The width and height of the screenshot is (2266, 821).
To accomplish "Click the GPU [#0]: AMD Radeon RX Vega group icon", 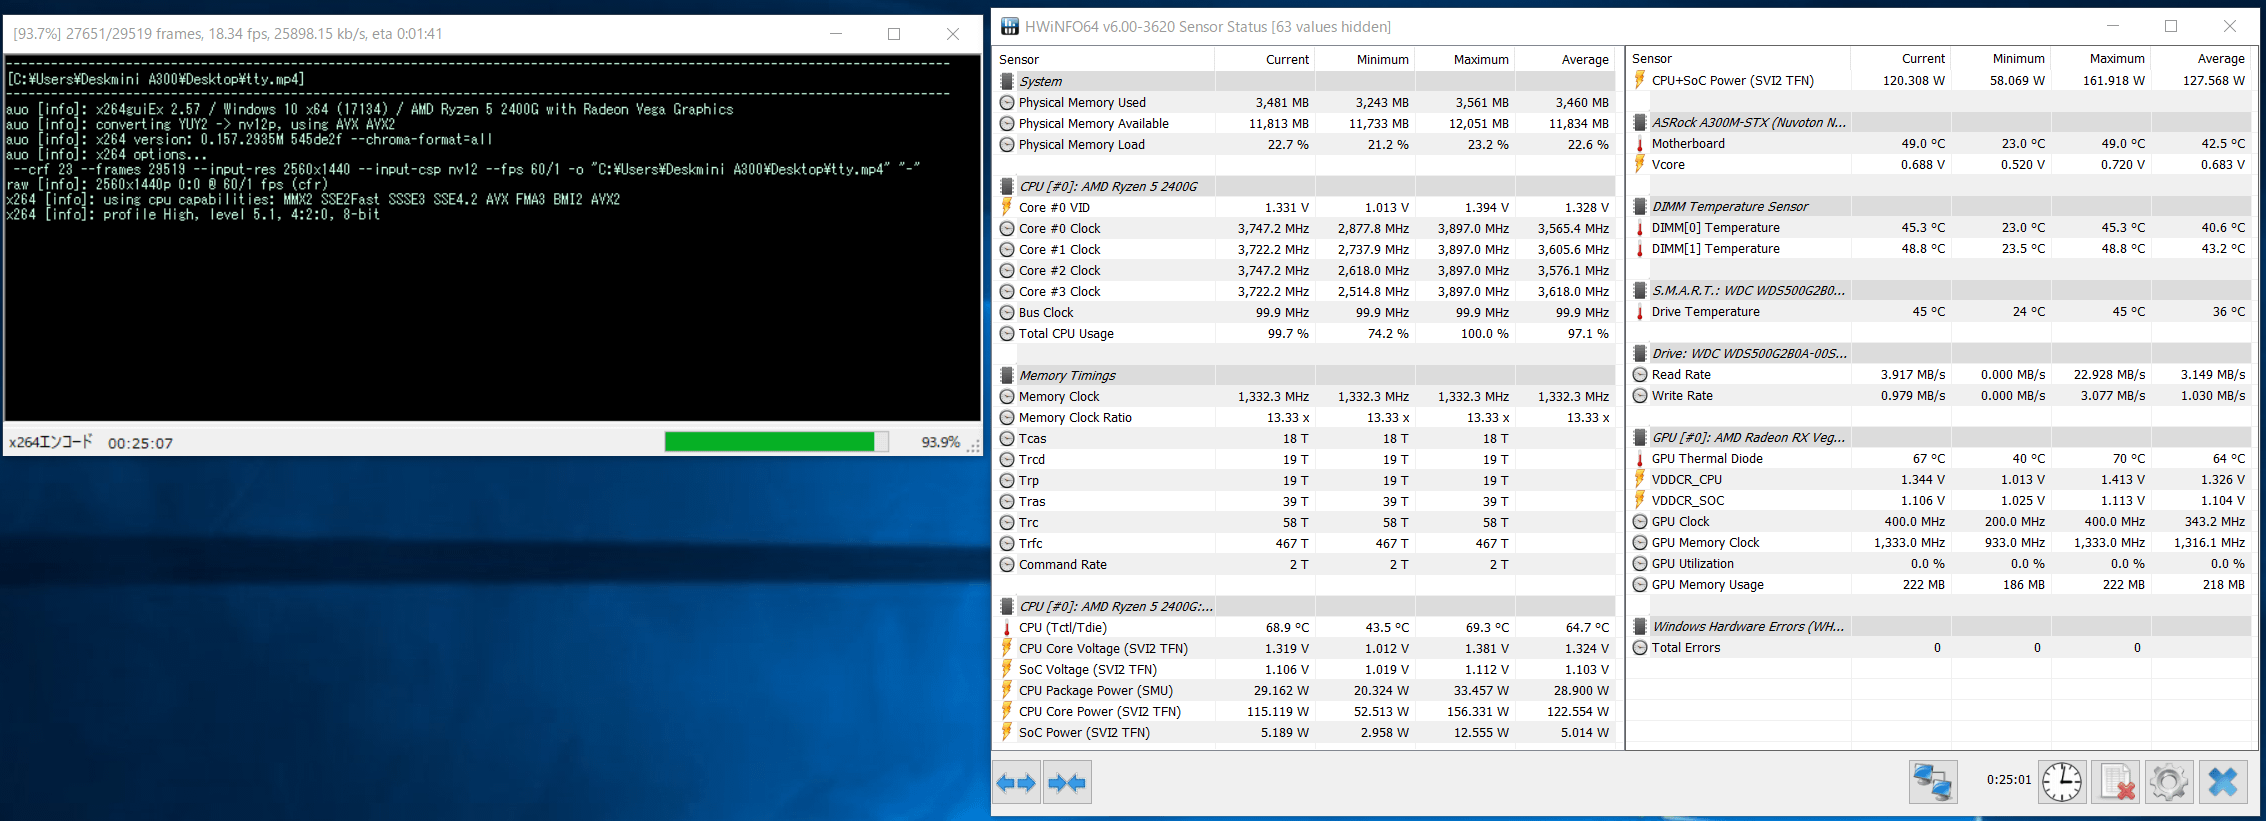I will tap(1640, 437).
